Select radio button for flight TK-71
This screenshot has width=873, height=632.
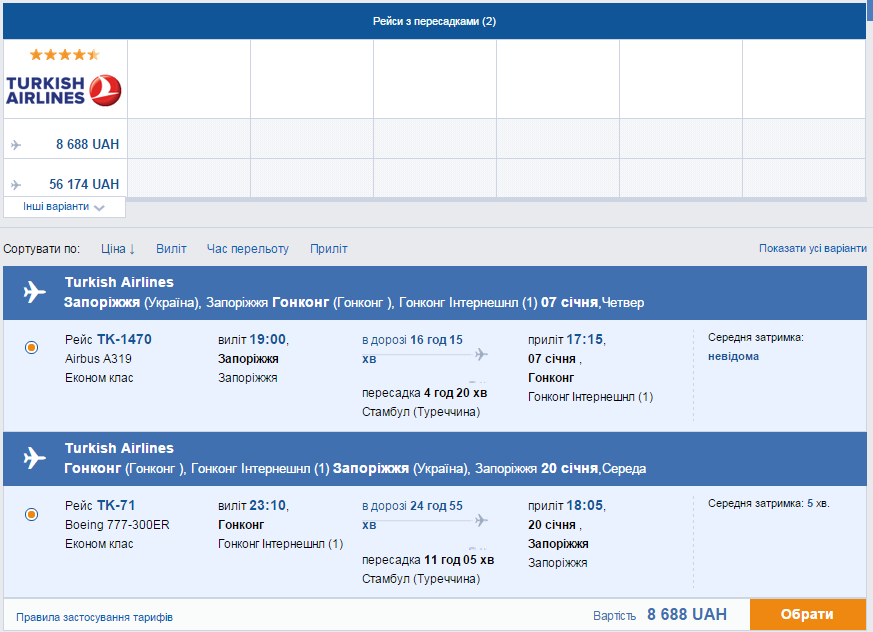point(32,514)
